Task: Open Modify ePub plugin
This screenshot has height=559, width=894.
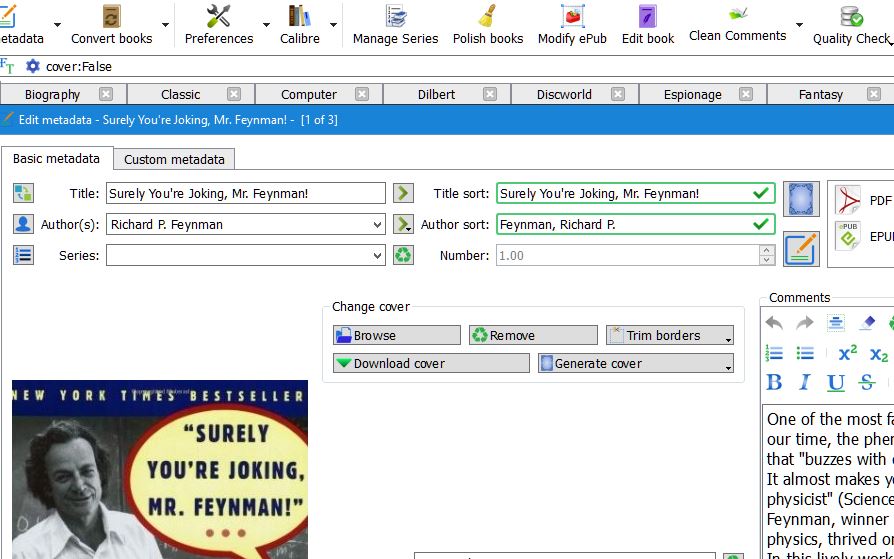Action: 572,25
